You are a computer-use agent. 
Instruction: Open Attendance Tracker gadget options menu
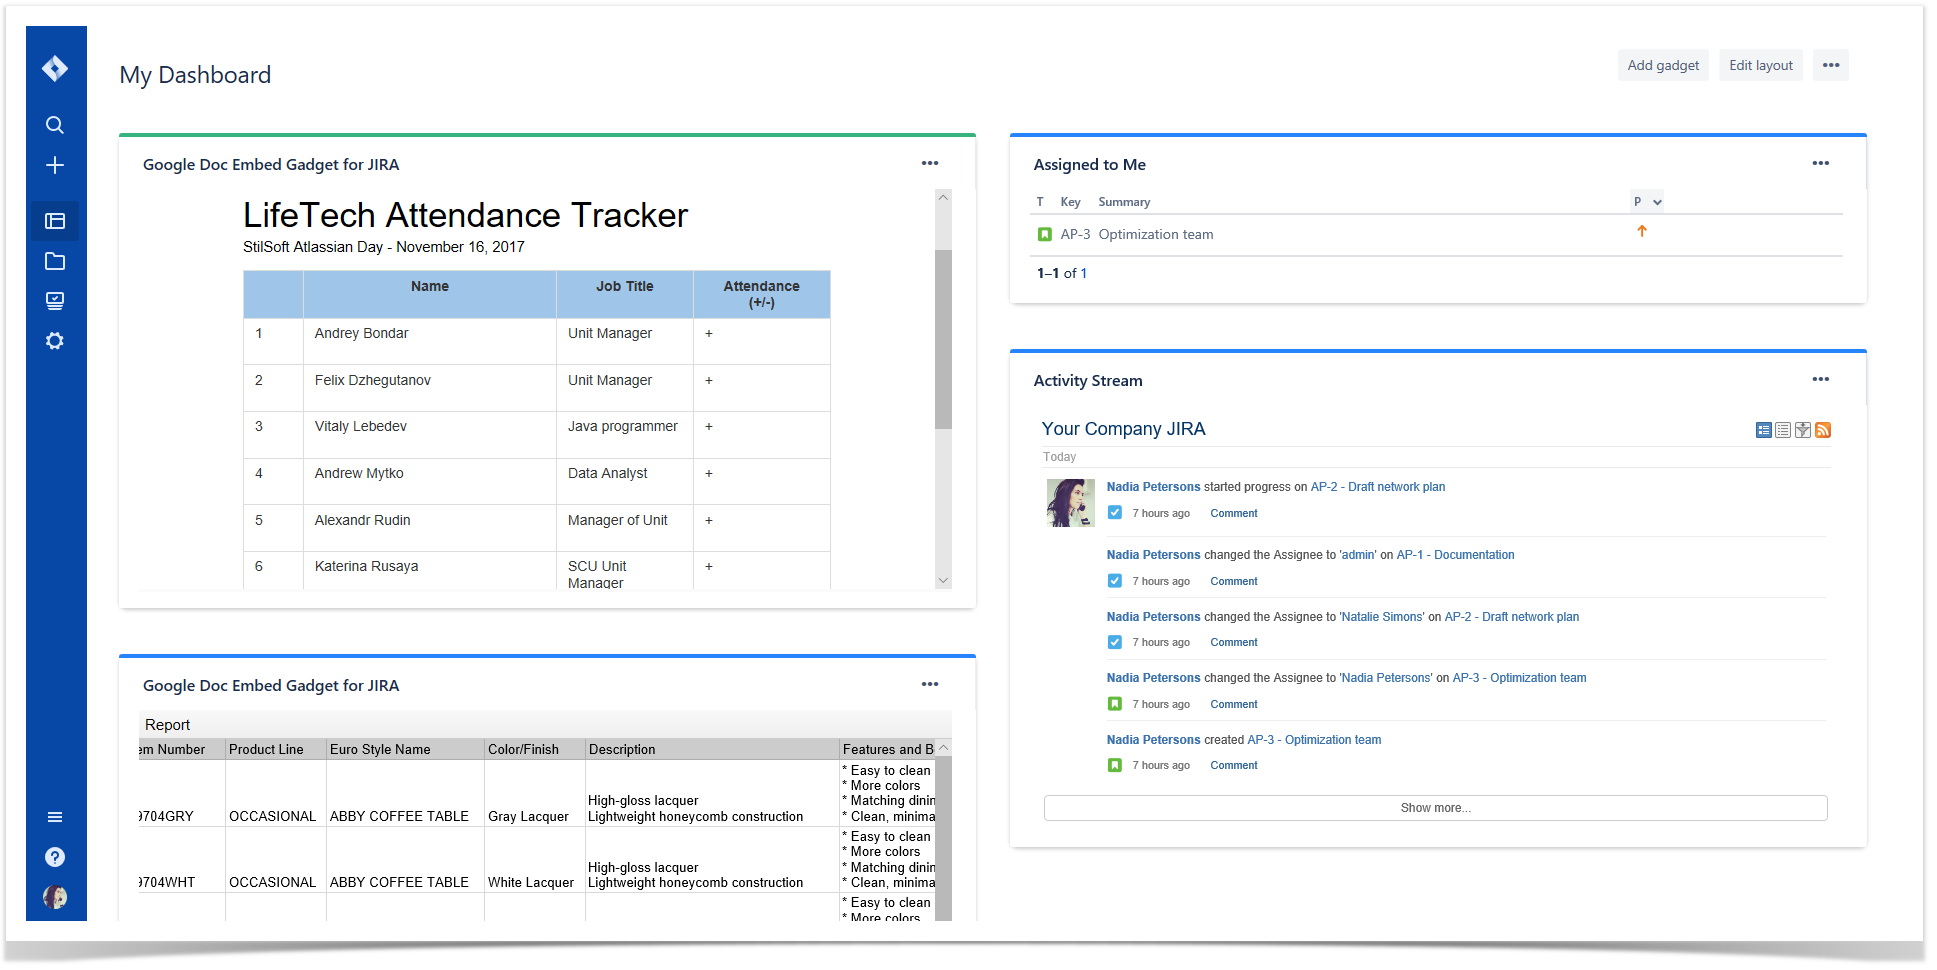pos(929,163)
